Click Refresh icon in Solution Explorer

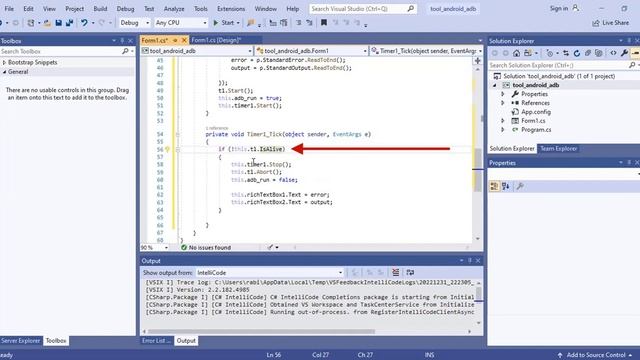(577, 53)
